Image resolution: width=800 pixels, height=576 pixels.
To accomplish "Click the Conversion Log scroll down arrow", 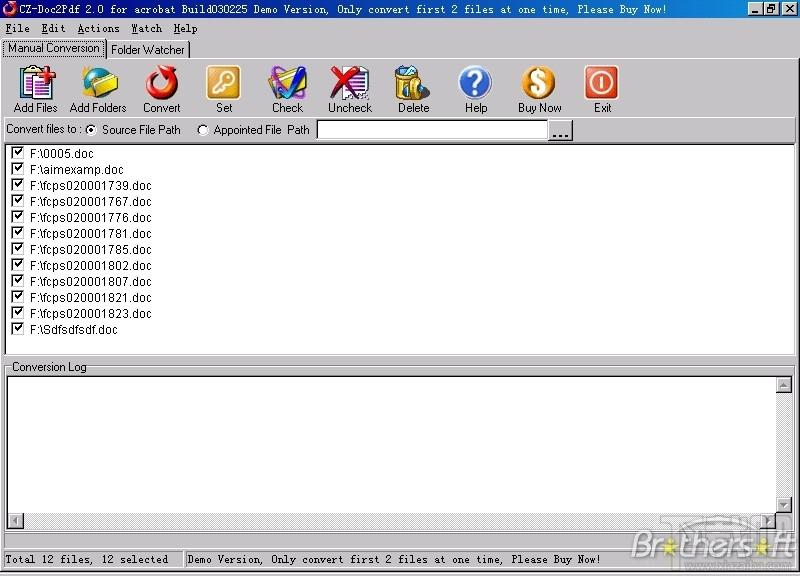I will pyautogui.click(x=783, y=505).
